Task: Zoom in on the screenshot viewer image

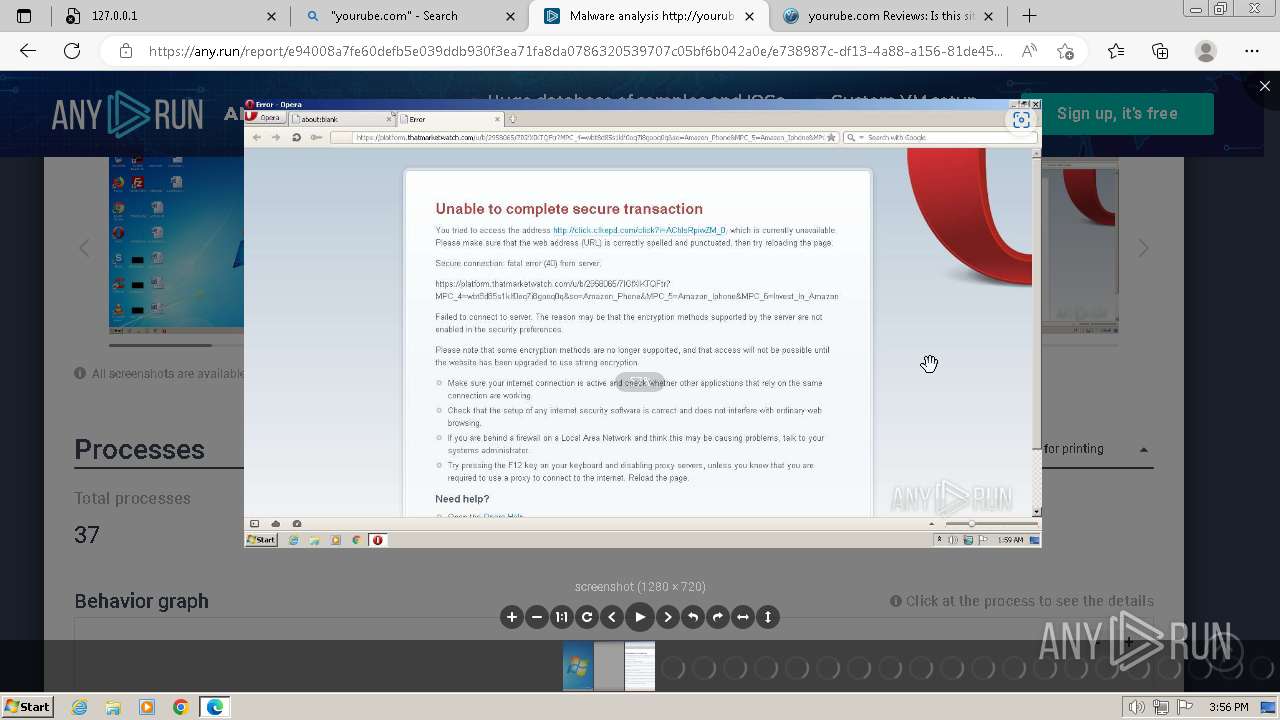Action: [x=512, y=617]
